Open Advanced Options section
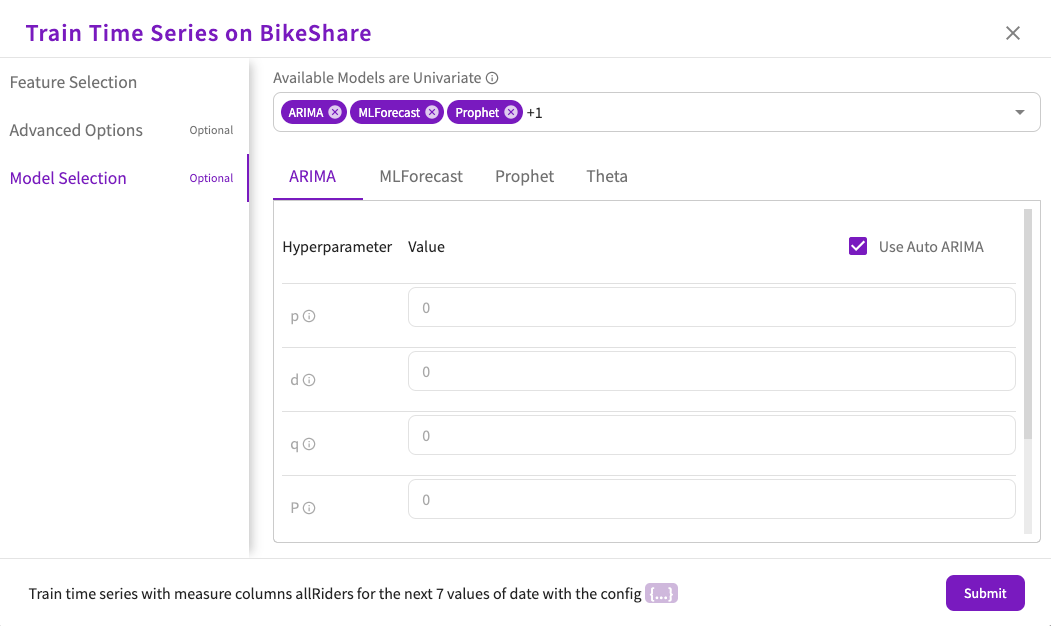 pyautogui.click(x=123, y=130)
